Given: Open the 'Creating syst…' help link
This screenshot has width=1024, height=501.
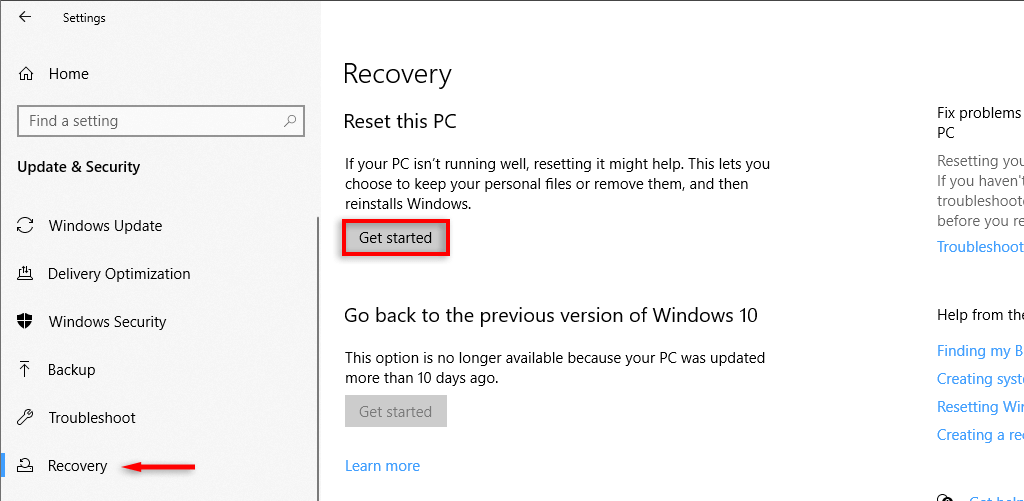Looking at the screenshot, I should (x=980, y=379).
